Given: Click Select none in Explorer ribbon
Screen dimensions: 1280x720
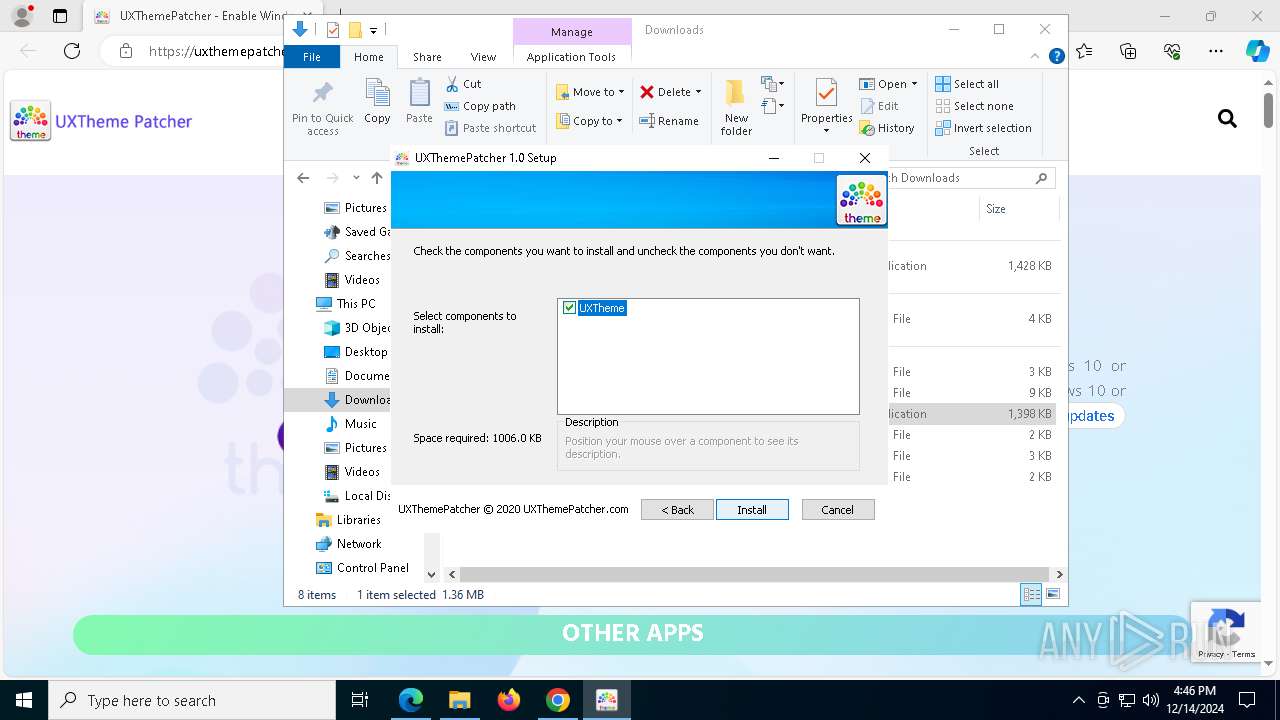Looking at the screenshot, I should (x=974, y=106).
